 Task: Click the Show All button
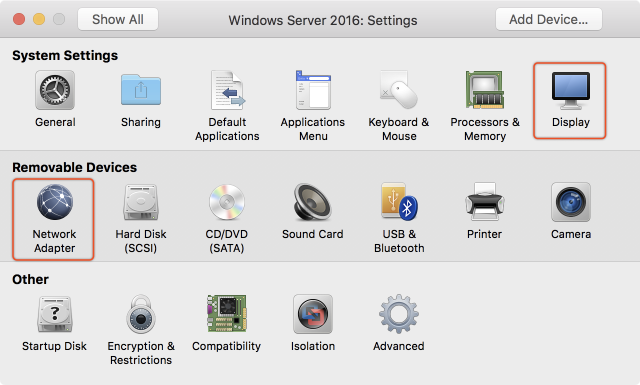[x=118, y=19]
